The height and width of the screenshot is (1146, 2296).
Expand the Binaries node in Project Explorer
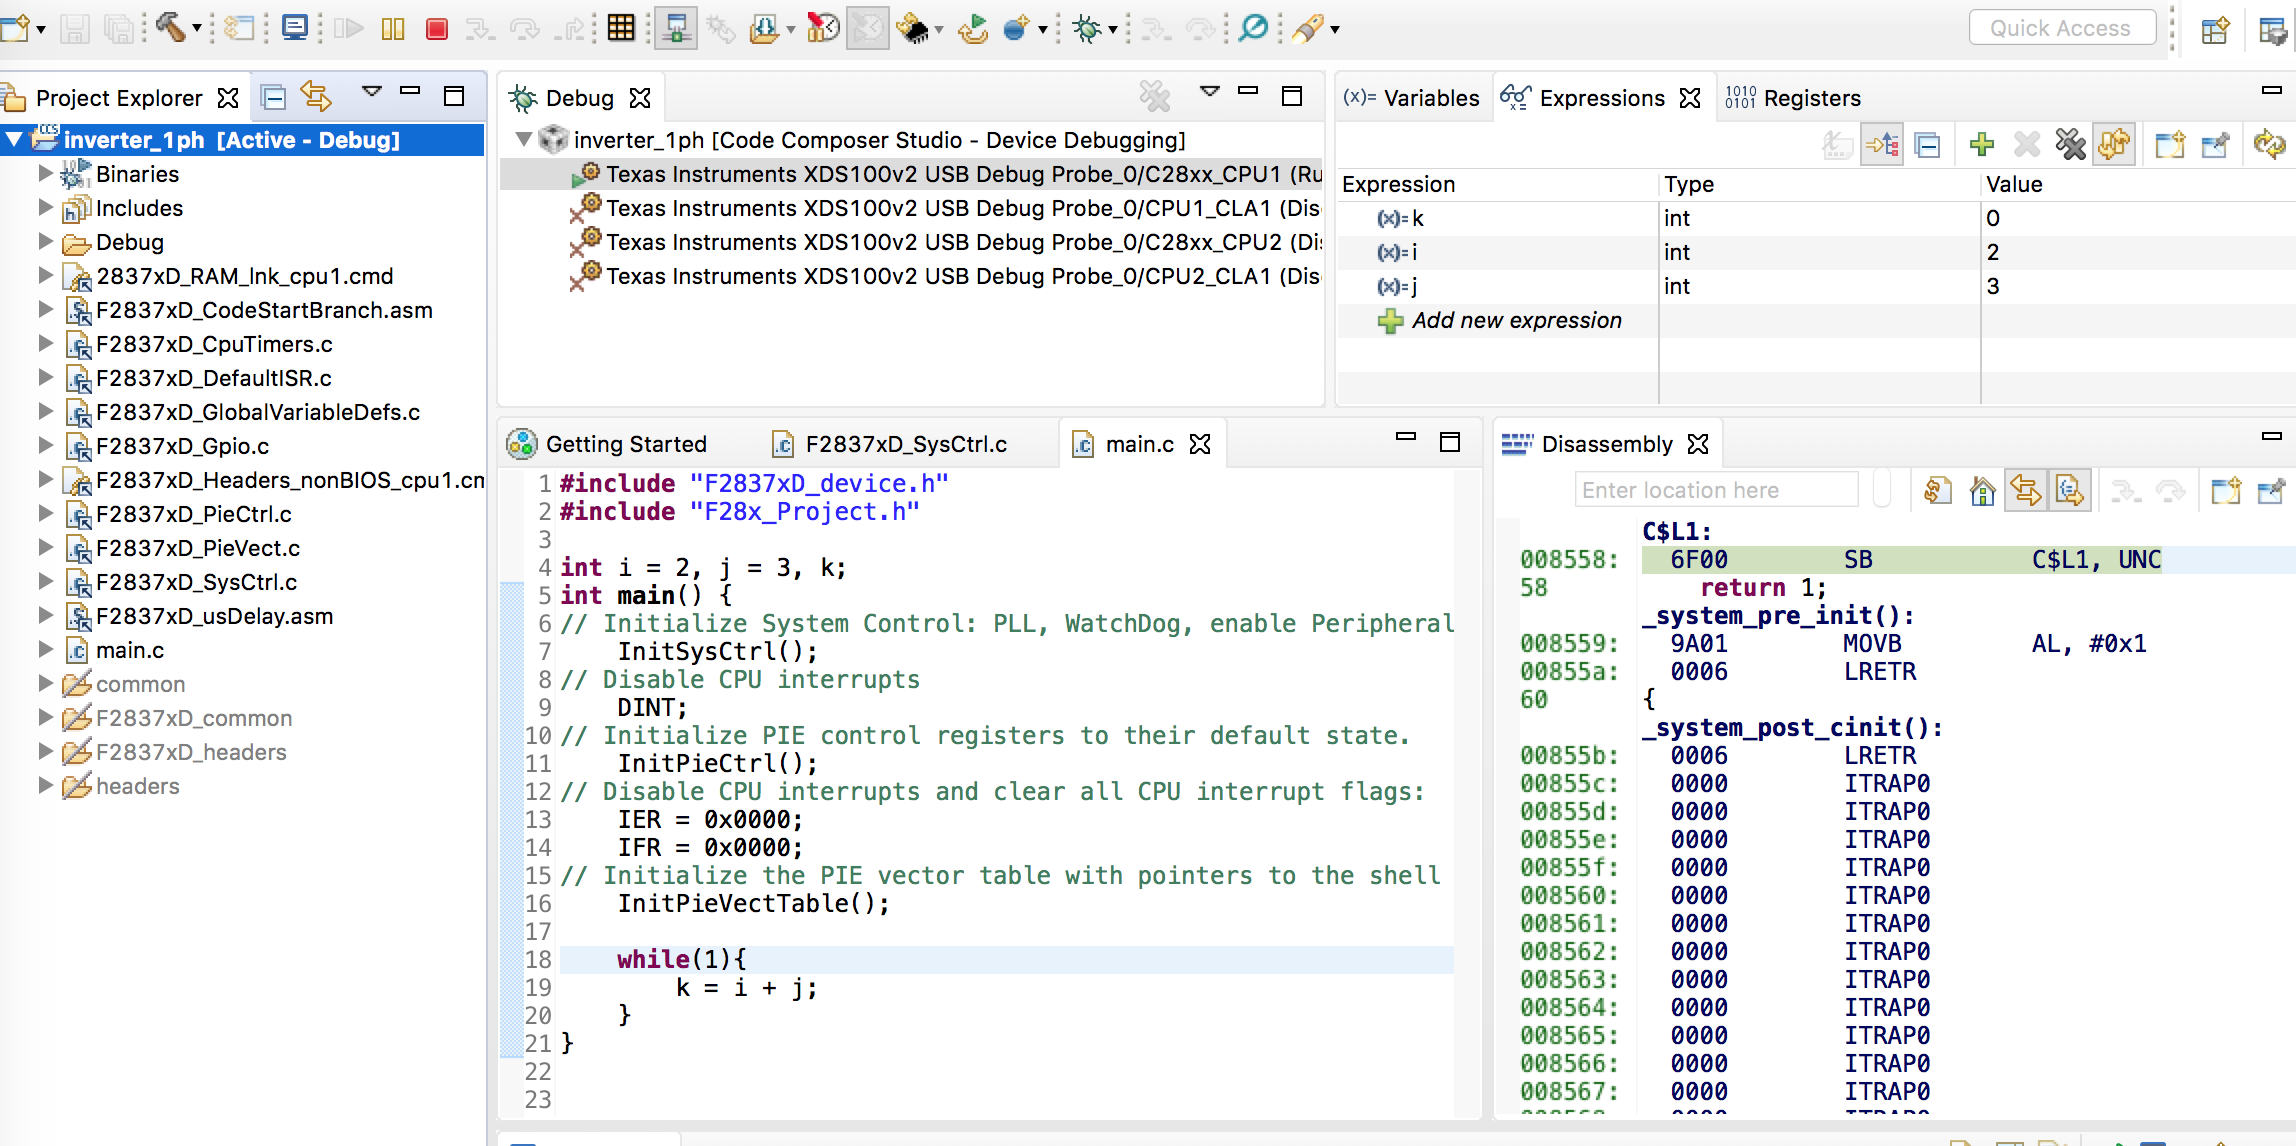[44, 173]
